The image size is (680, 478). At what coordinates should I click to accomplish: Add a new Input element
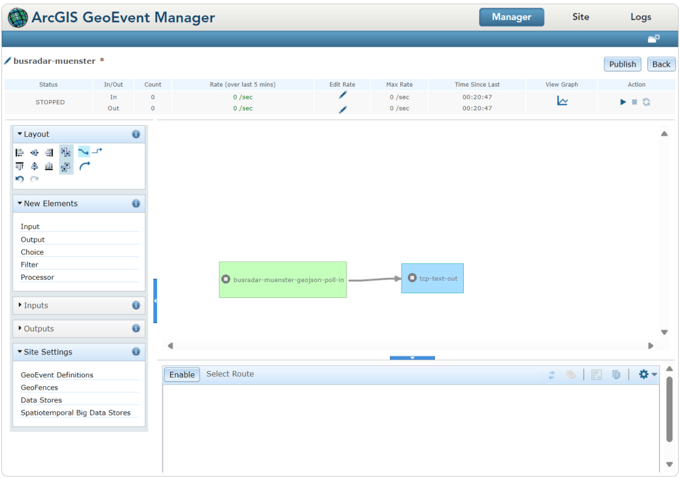click(x=30, y=226)
